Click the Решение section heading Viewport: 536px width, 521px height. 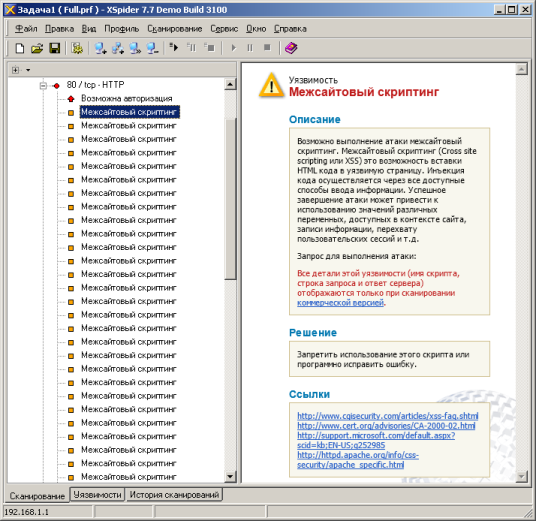pos(313,333)
